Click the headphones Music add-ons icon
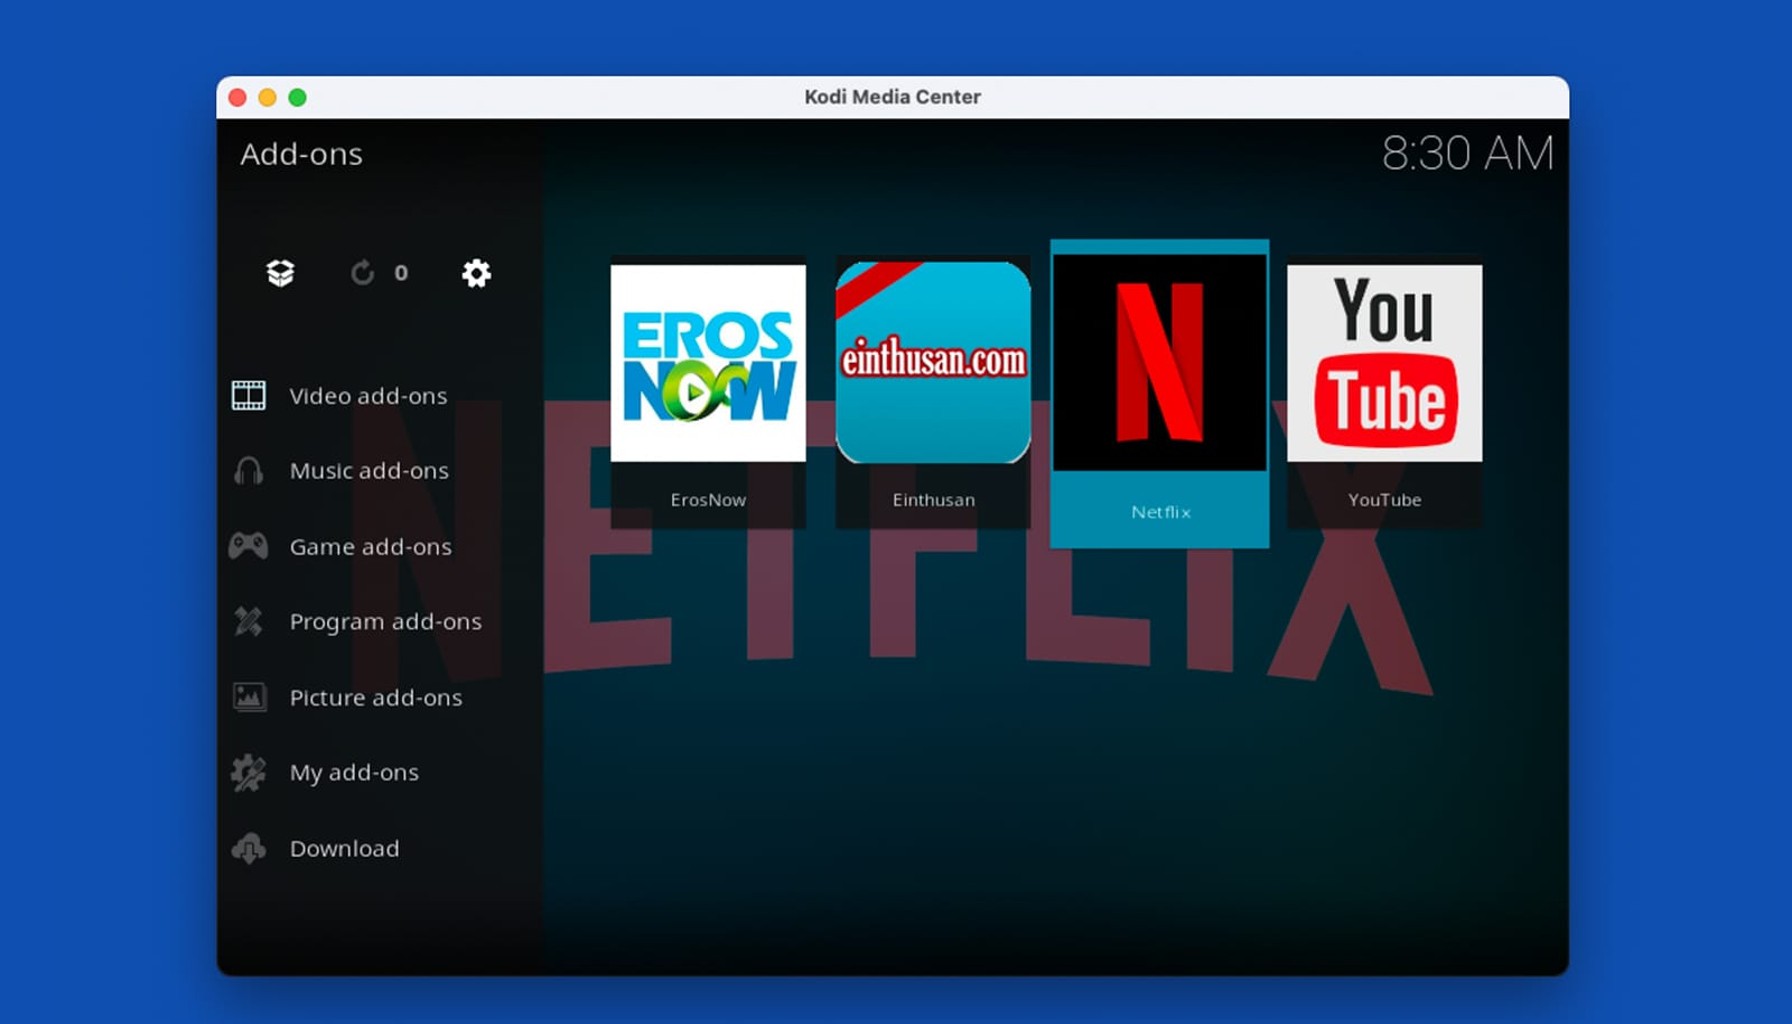Viewport: 1792px width, 1024px height. [x=249, y=470]
